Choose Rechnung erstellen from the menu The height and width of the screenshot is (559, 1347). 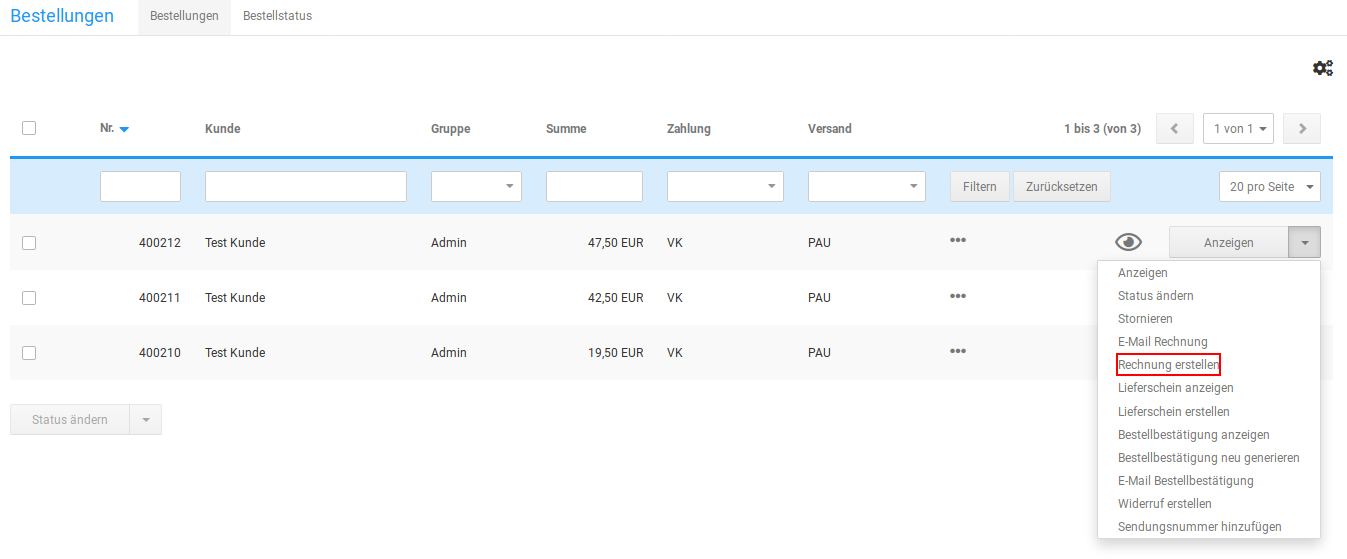[1168, 365]
